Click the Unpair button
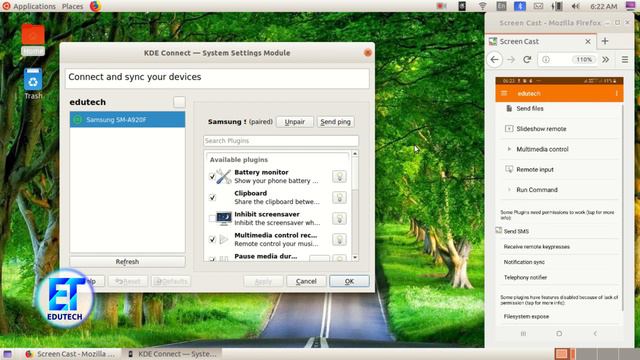This screenshot has height=360, width=640. 295,122
